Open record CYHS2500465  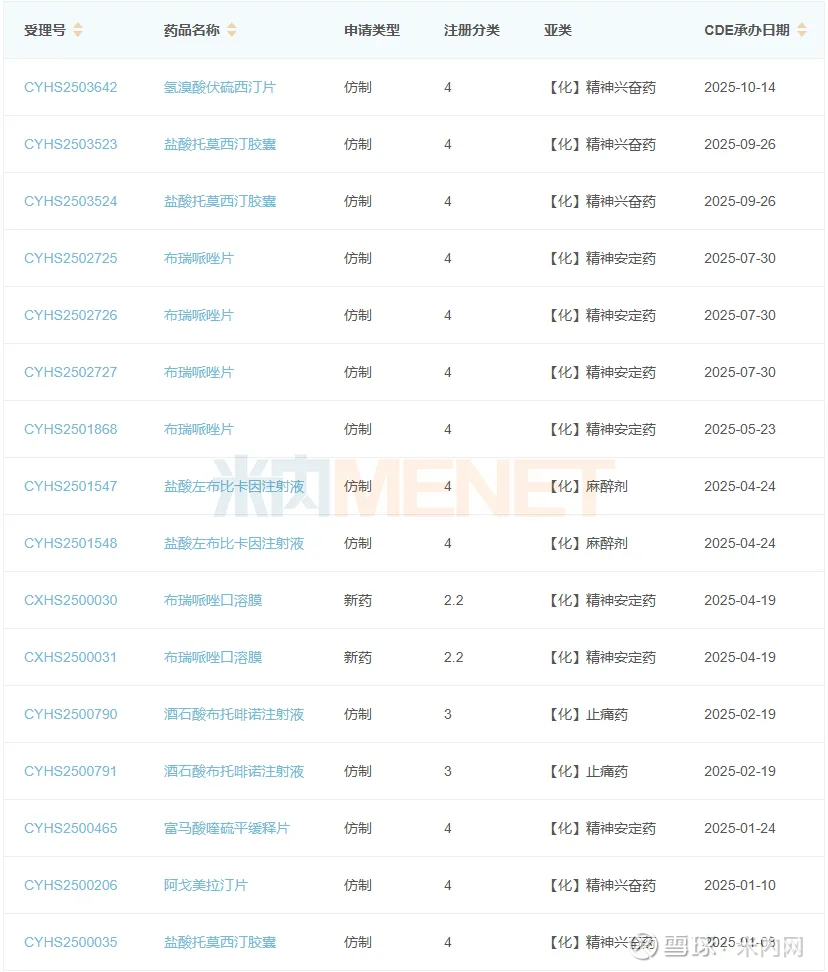[x=70, y=828]
